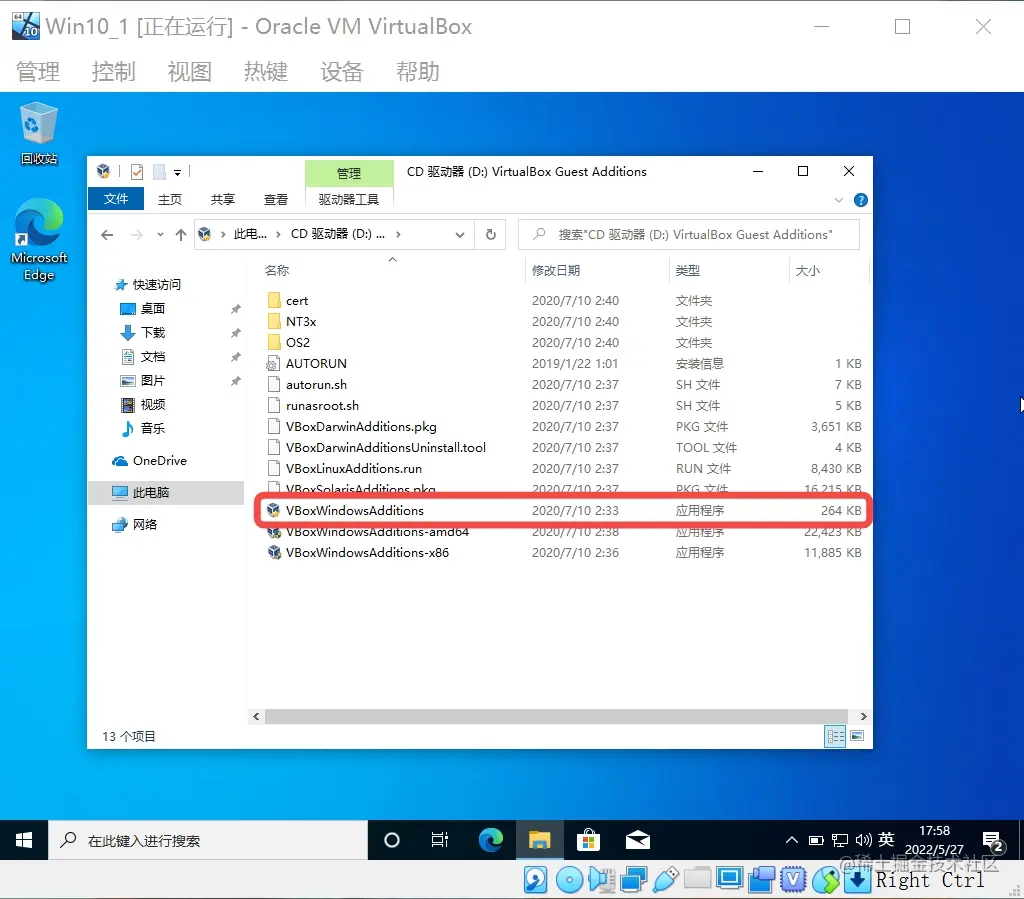The image size is (1024, 899).
Task: Show hidden tray icons with the up chevron
Action: [x=792, y=840]
